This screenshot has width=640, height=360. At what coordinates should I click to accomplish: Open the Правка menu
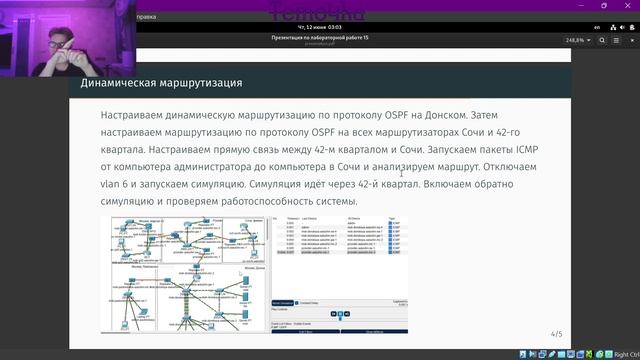[146, 17]
